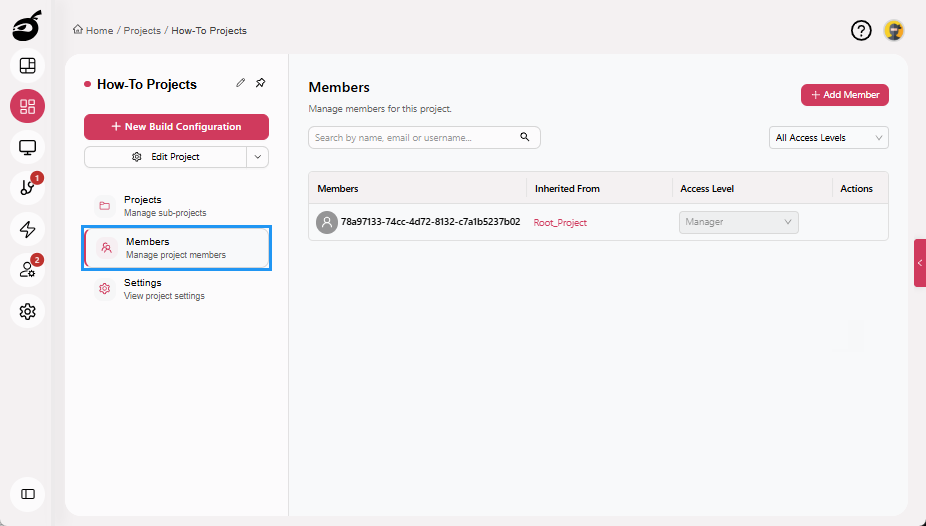Image resolution: width=926 pixels, height=526 pixels.
Task: Click the app logo icon in the top-left sidebar
Action: coord(27,27)
